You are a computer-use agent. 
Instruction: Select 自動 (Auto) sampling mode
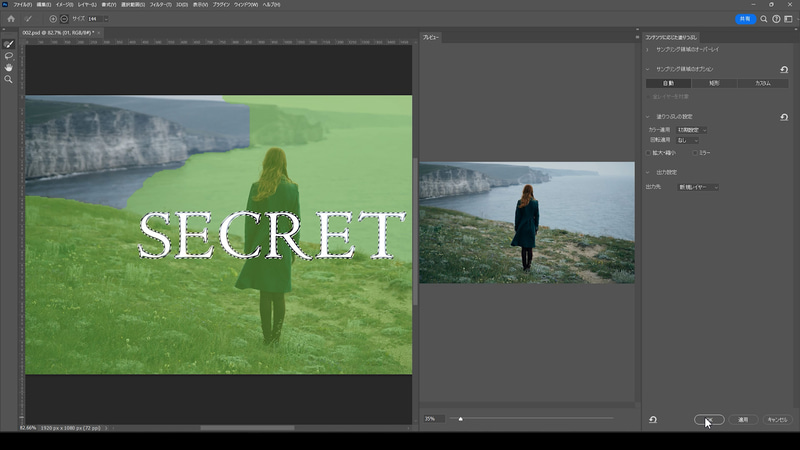(x=668, y=83)
